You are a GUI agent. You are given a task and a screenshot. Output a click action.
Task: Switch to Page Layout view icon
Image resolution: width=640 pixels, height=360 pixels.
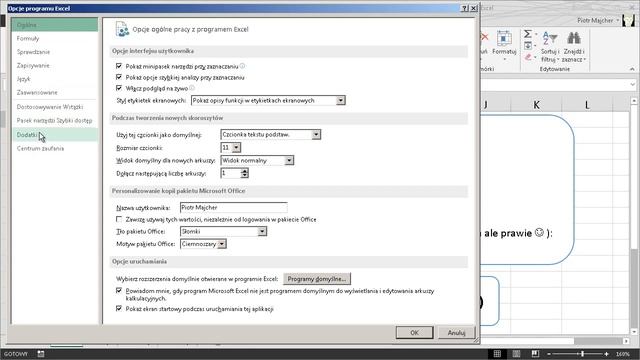pos(516,354)
